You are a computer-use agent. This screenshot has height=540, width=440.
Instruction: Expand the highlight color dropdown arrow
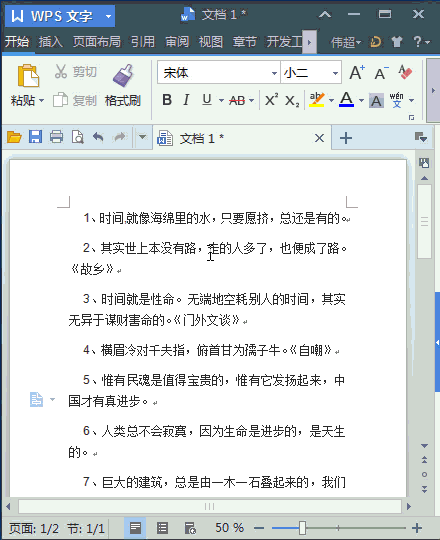(x=331, y=101)
